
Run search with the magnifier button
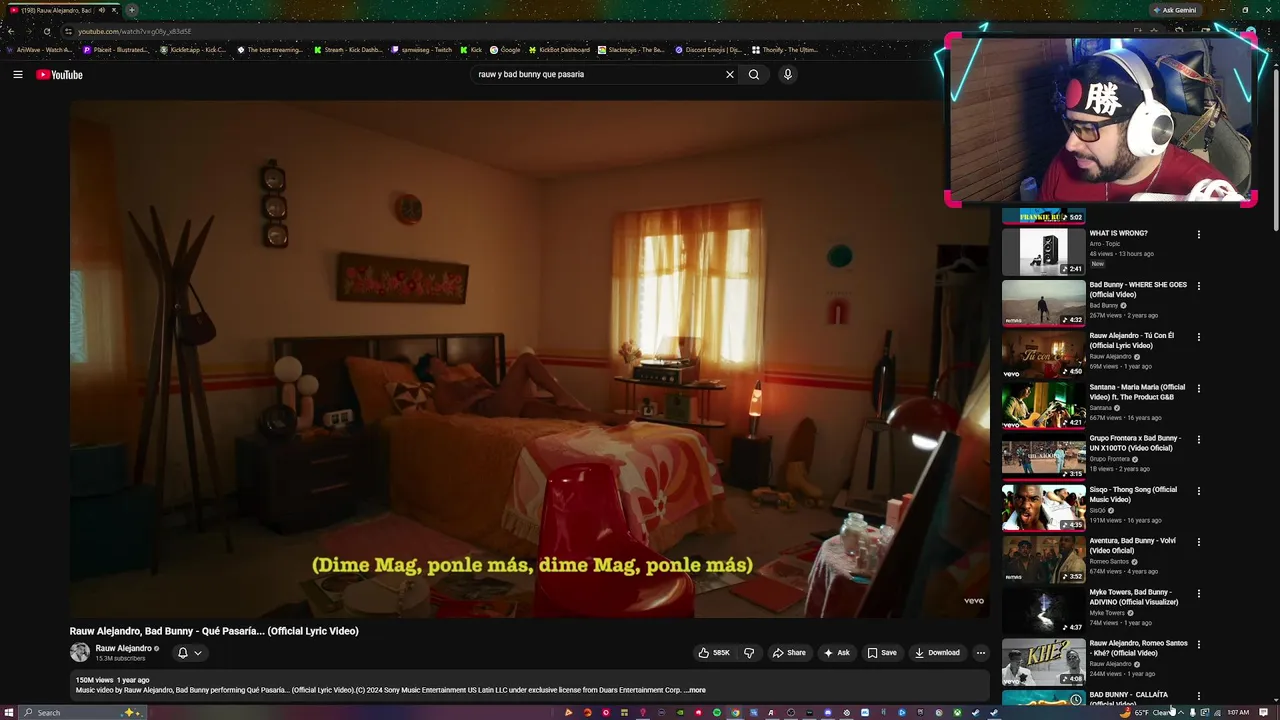754,74
